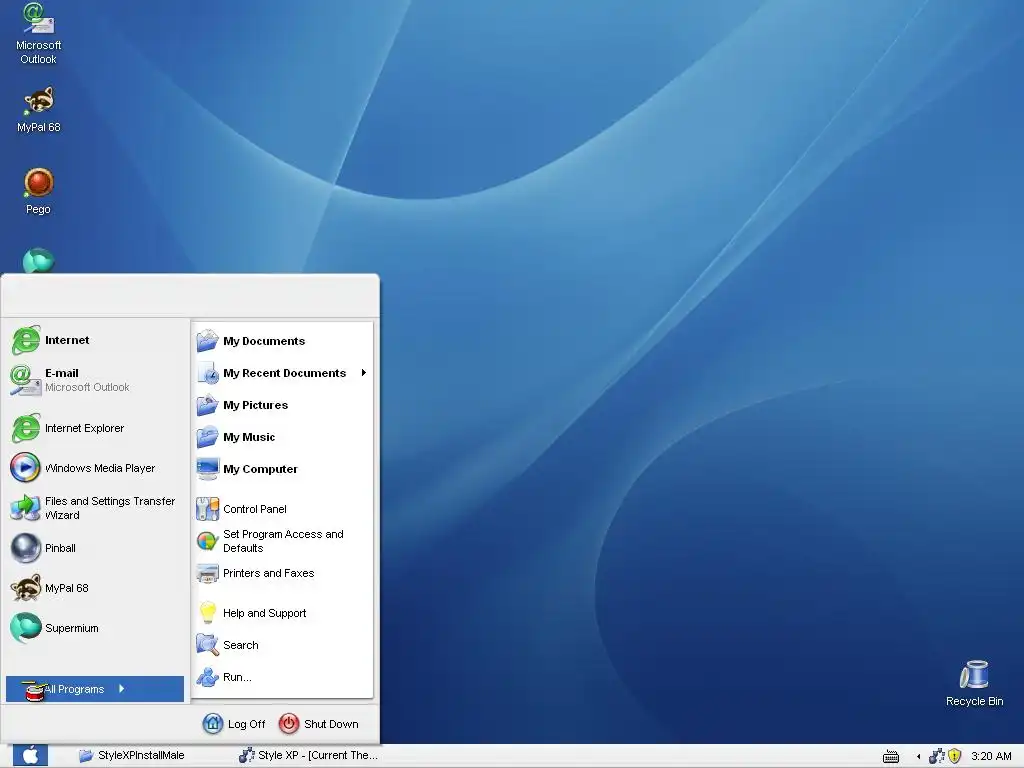Open Control Panel
The height and width of the screenshot is (768, 1024).
pyautogui.click(x=242, y=509)
